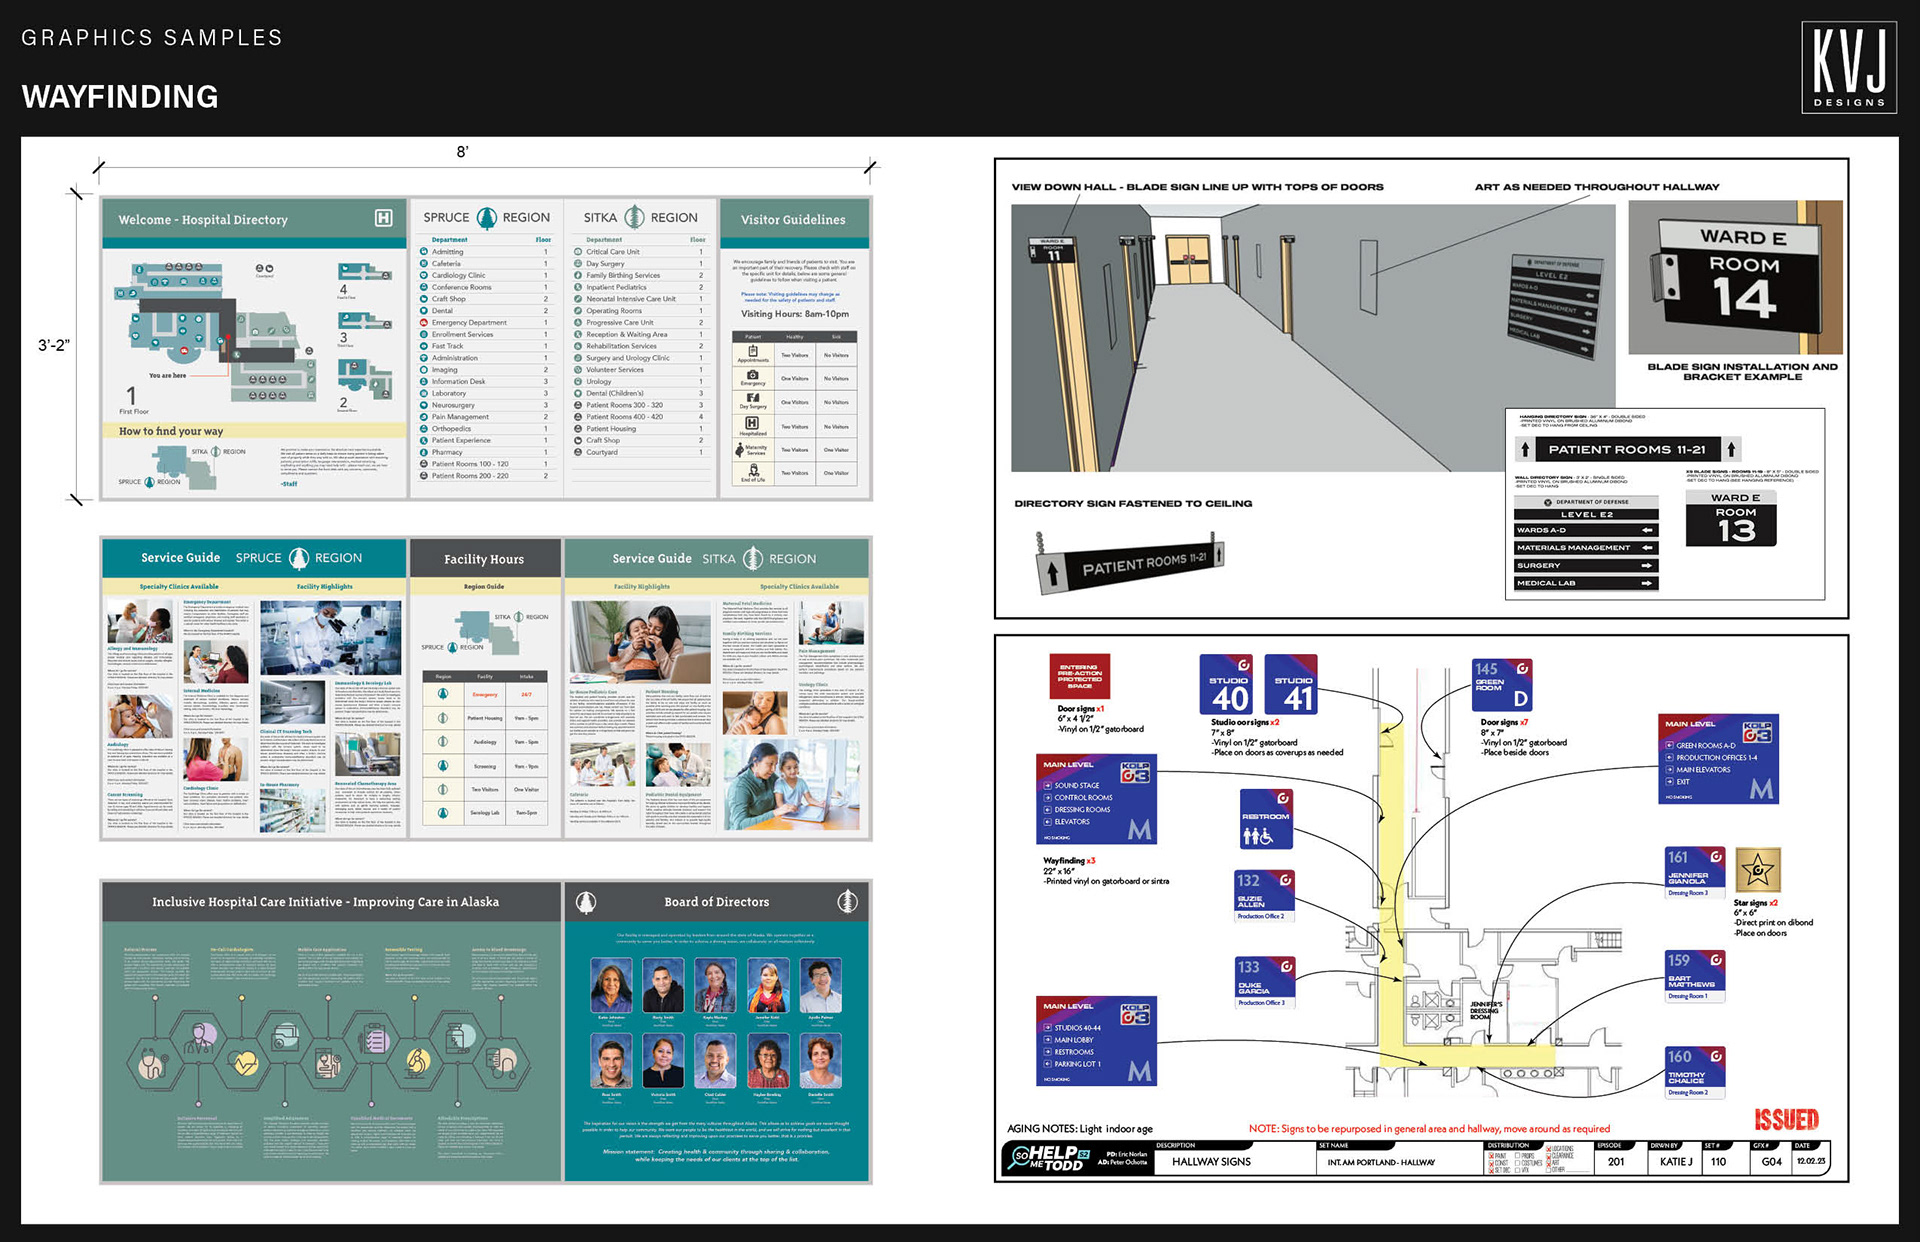Click the gold star sign graphic

coord(1757,870)
